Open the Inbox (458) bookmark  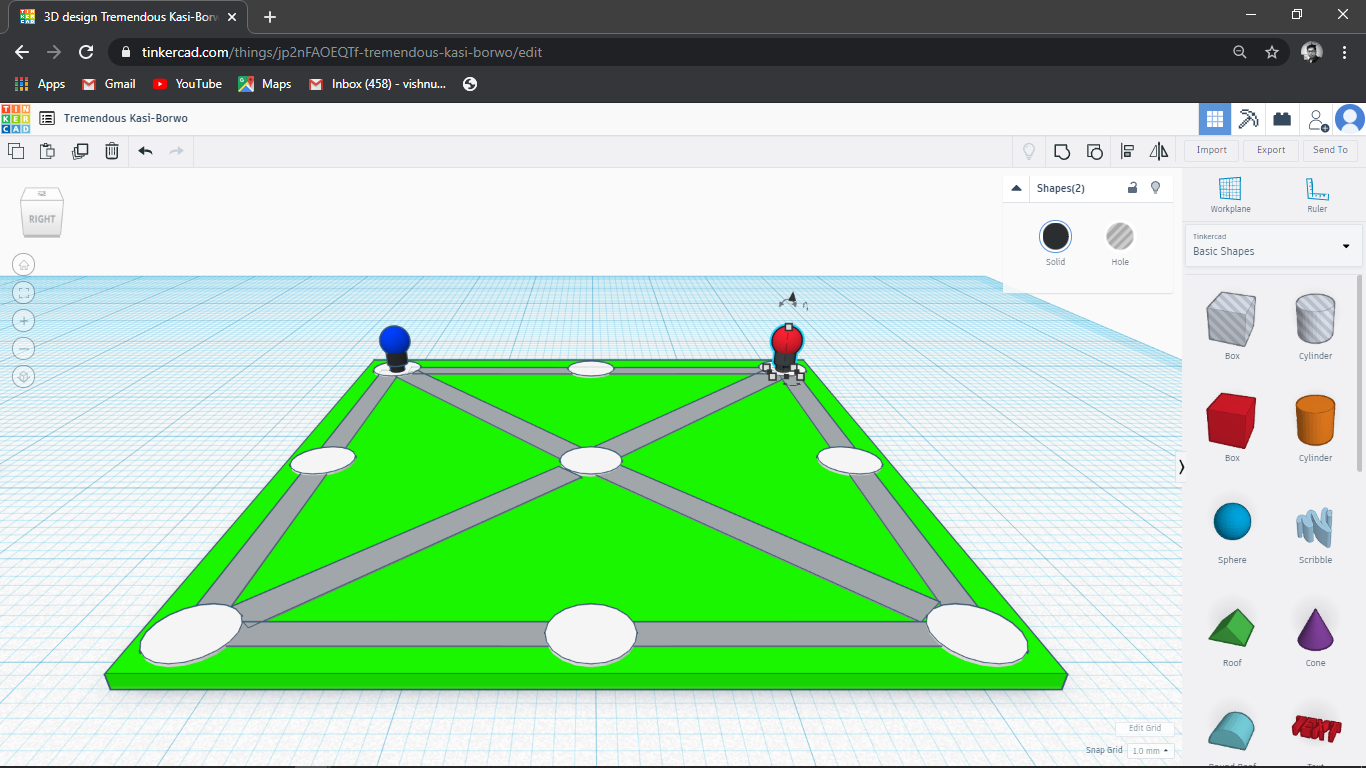coord(378,84)
